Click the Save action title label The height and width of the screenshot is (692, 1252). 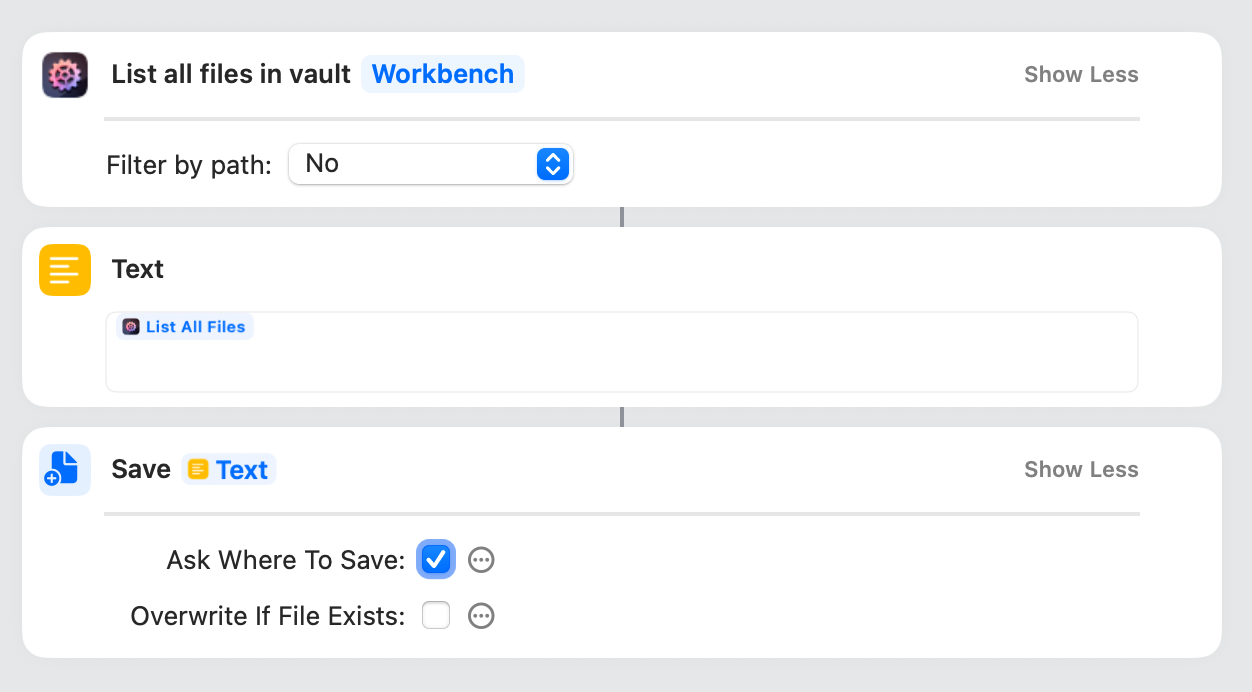coord(141,470)
